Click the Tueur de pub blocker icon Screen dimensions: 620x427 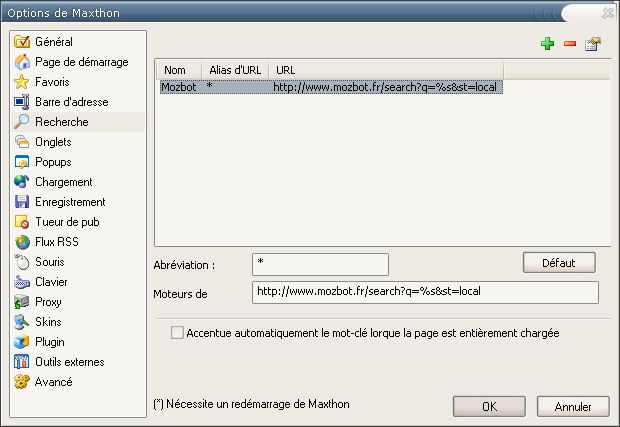point(22,222)
